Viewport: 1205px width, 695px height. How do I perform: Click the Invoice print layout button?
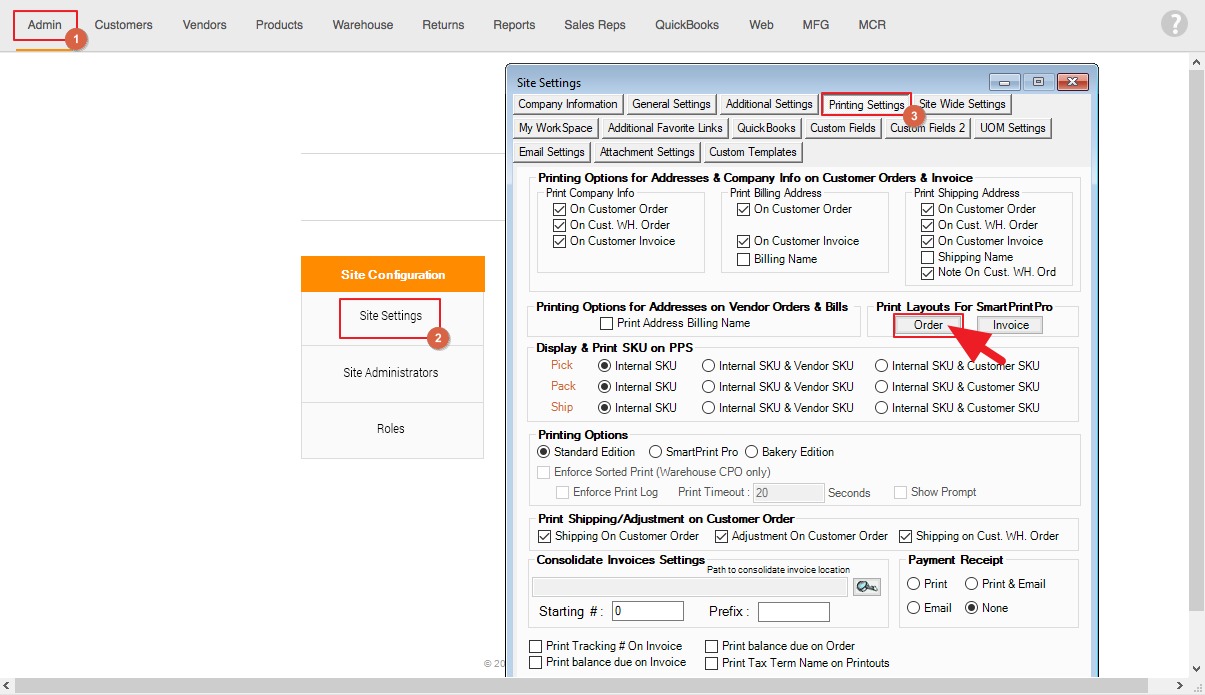[x=1010, y=325]
